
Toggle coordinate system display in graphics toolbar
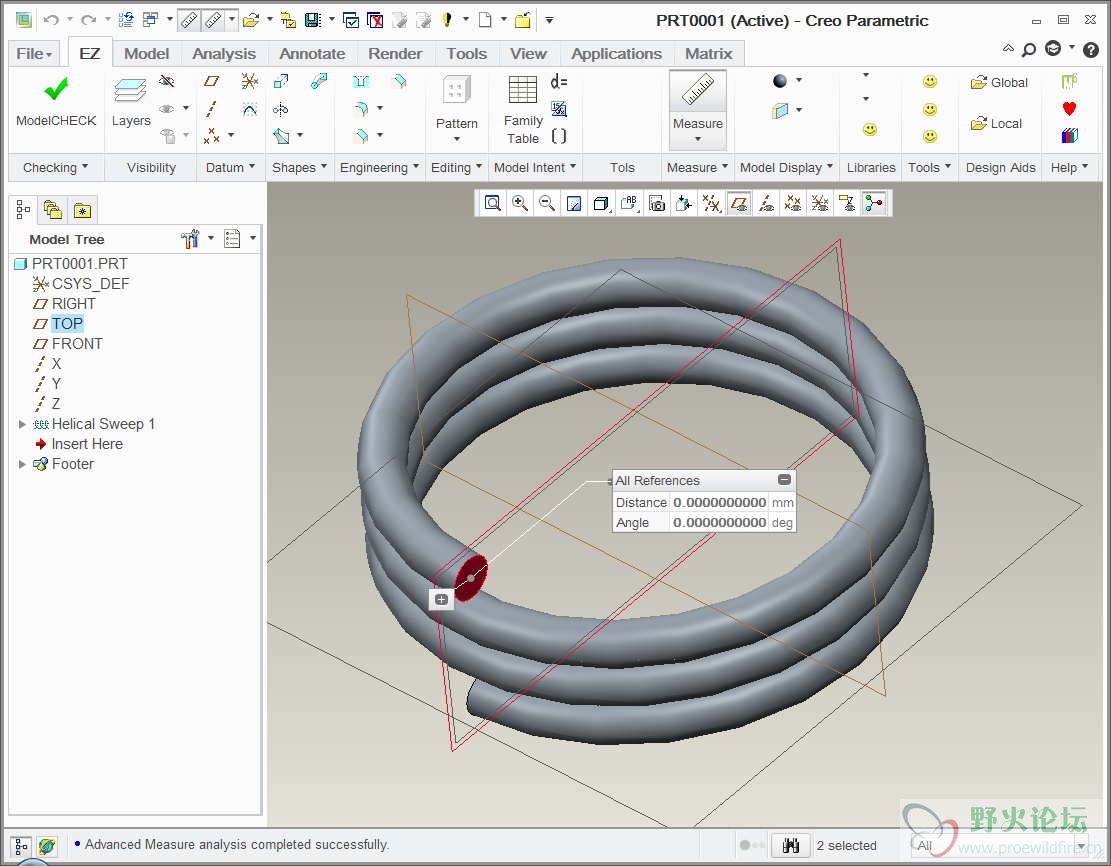click(820, 203)
